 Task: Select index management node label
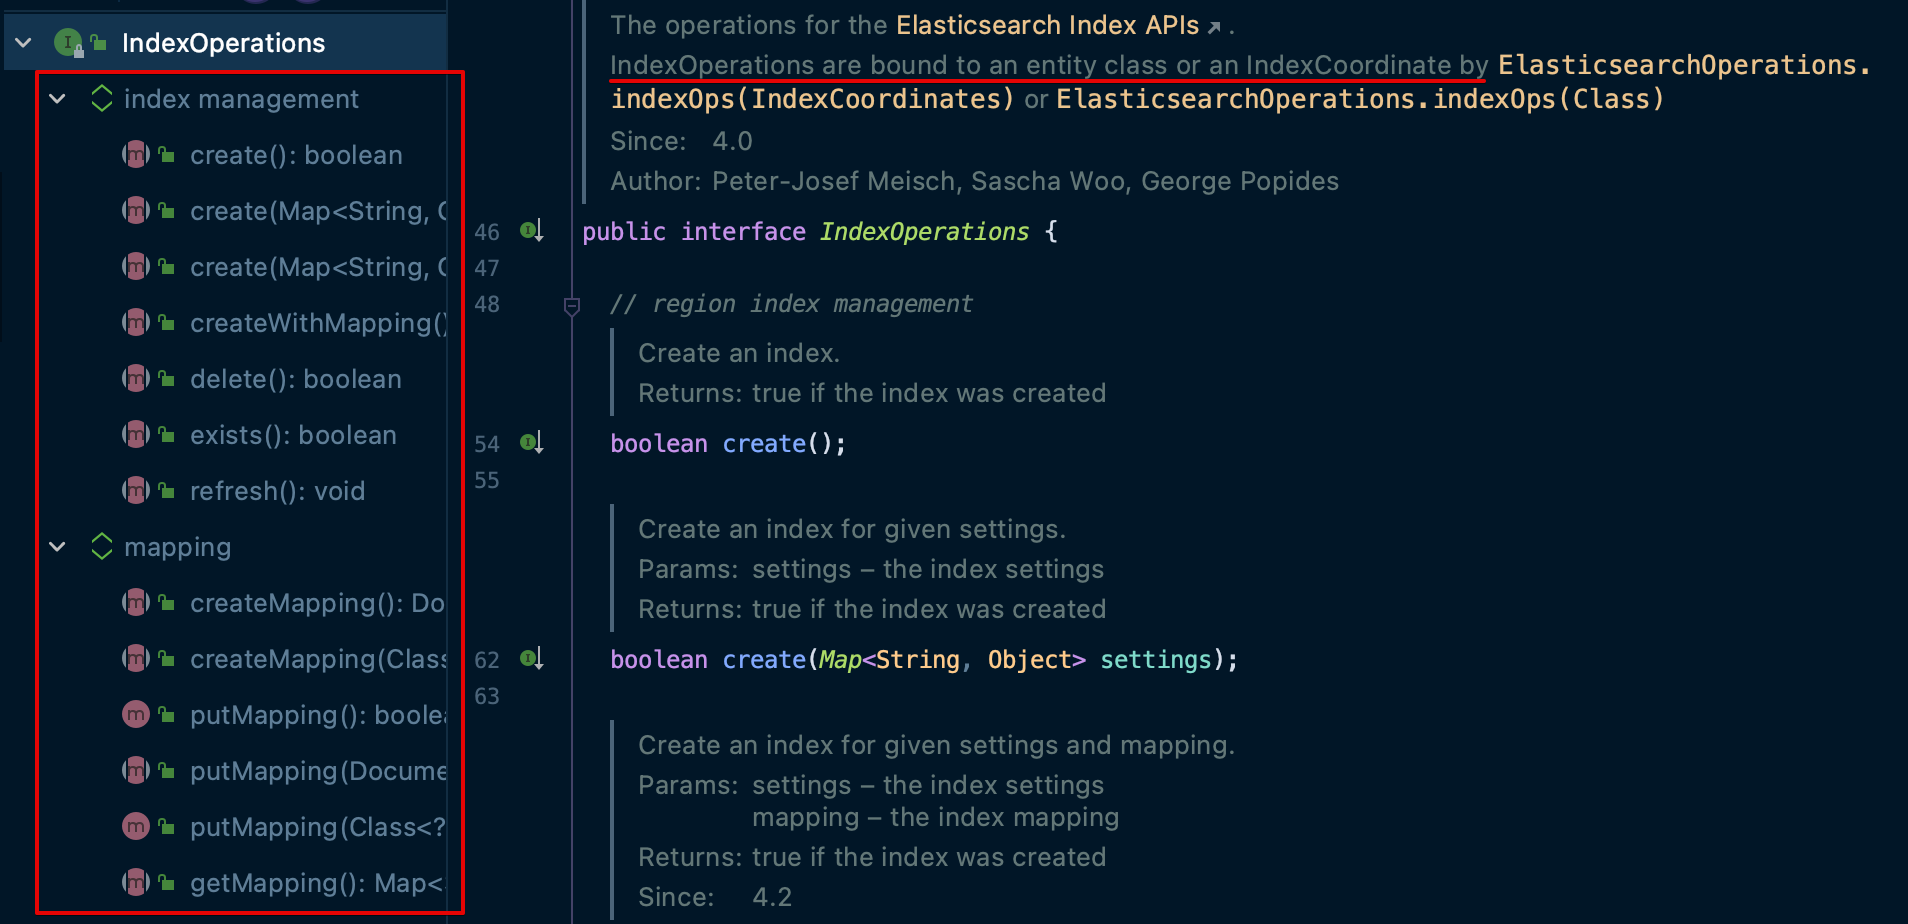coord(241,99)
